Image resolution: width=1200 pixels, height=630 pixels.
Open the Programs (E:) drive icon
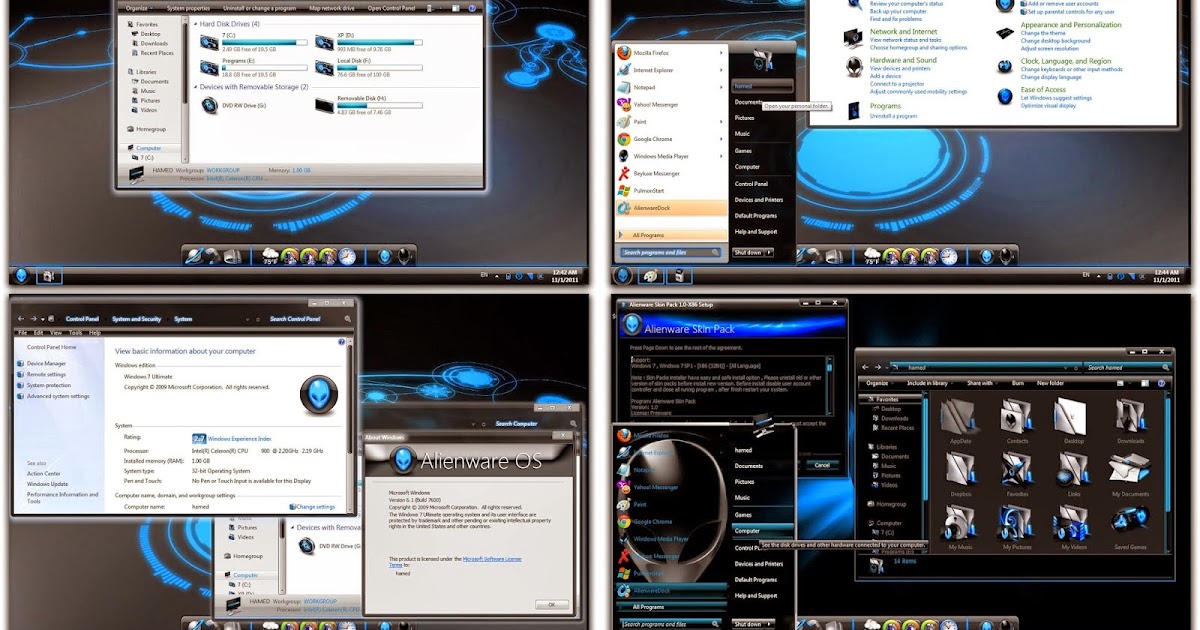pos(210,67)
